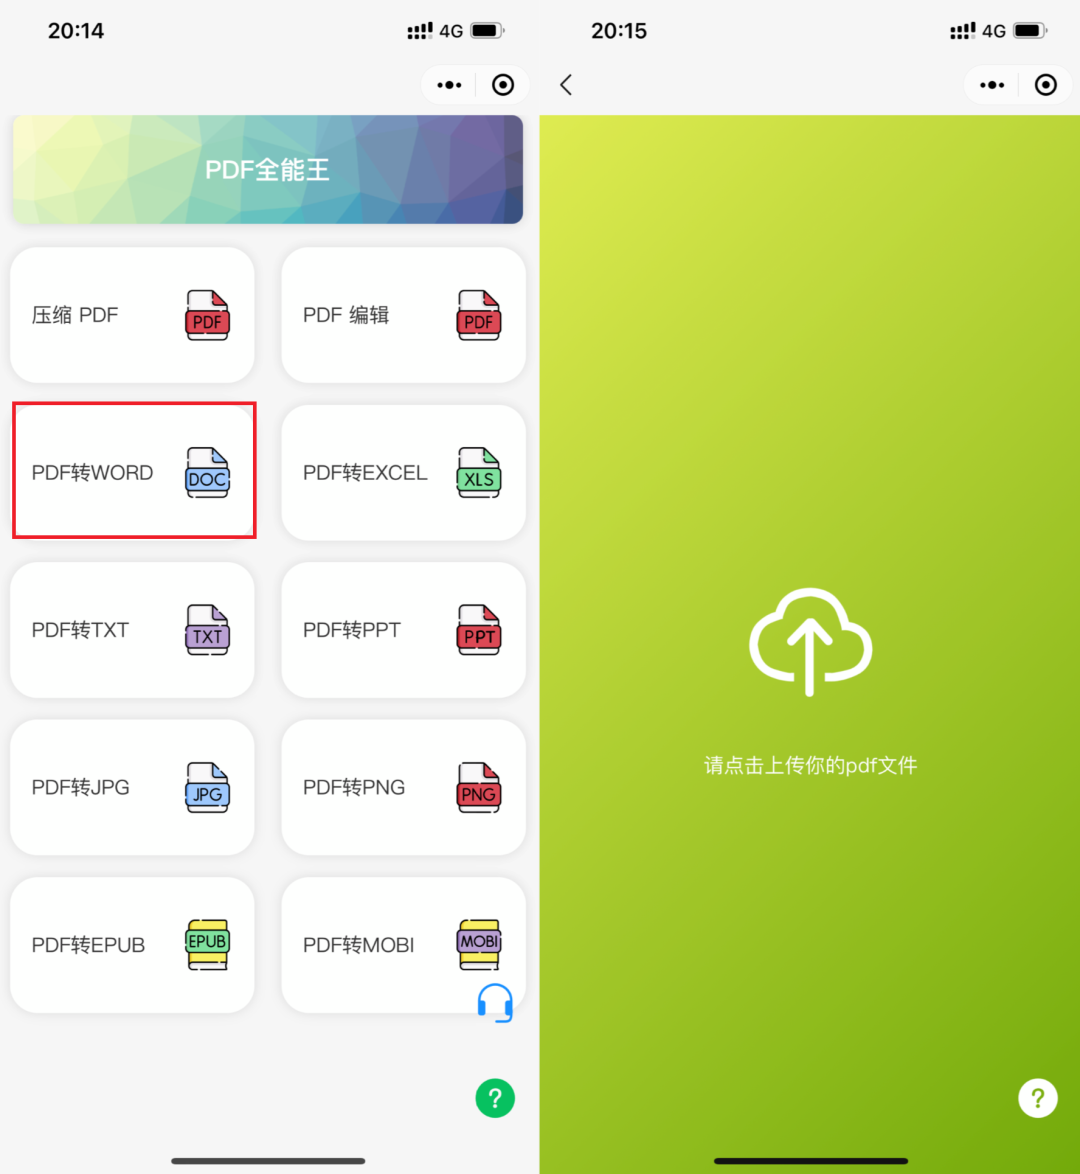Tap the white help question mark on upload screen
This screenshot has width=1080, height=1174.
[x=1038, y=1098]
